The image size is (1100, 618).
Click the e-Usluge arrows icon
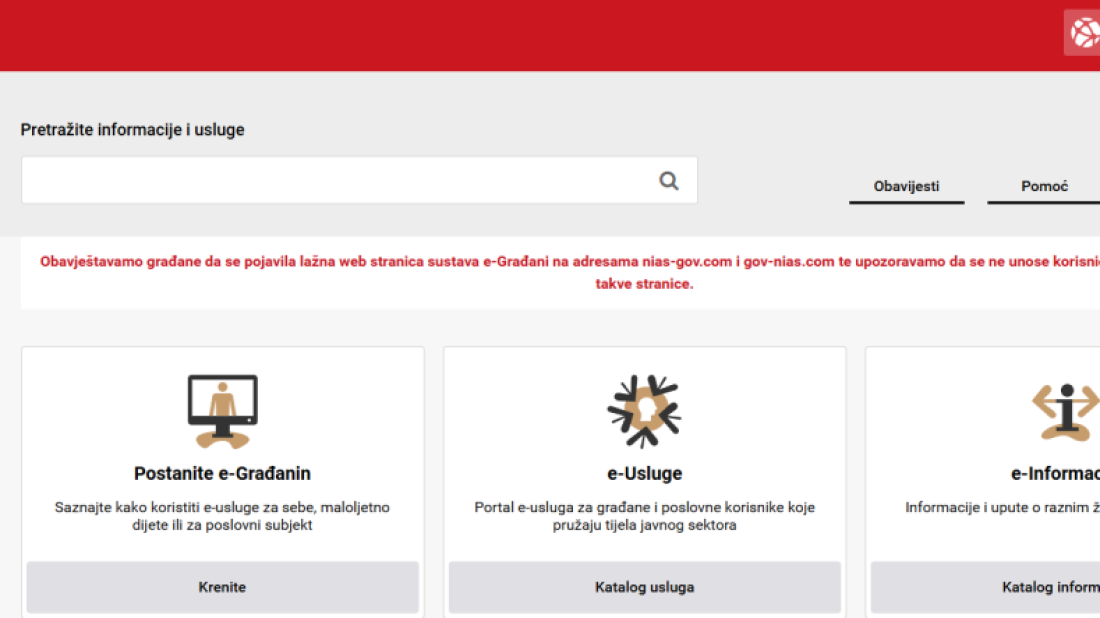[644, 412]
